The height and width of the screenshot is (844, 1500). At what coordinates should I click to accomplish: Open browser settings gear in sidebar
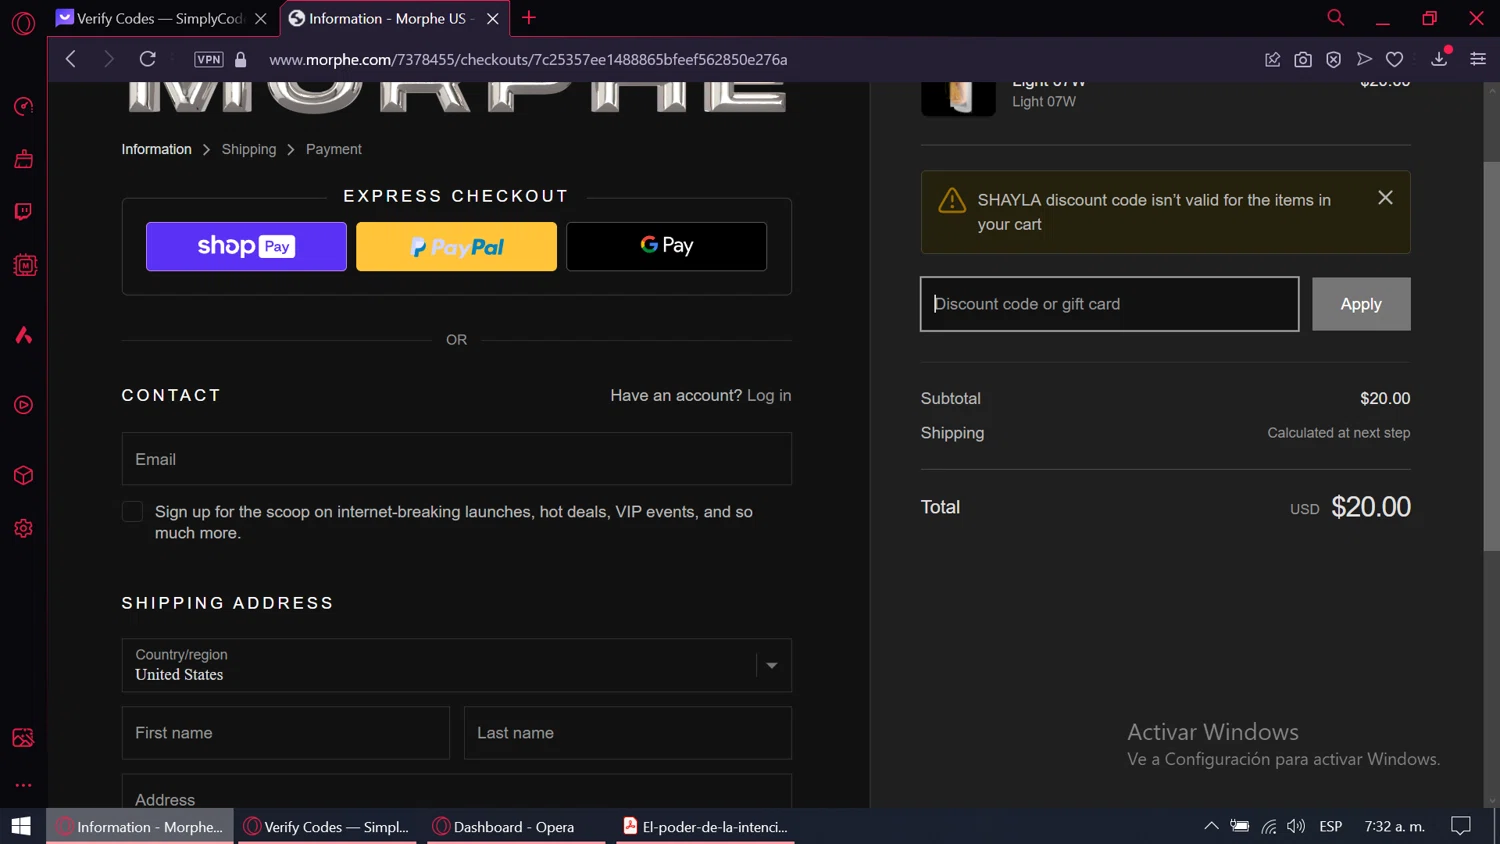[x=23, y=528]
